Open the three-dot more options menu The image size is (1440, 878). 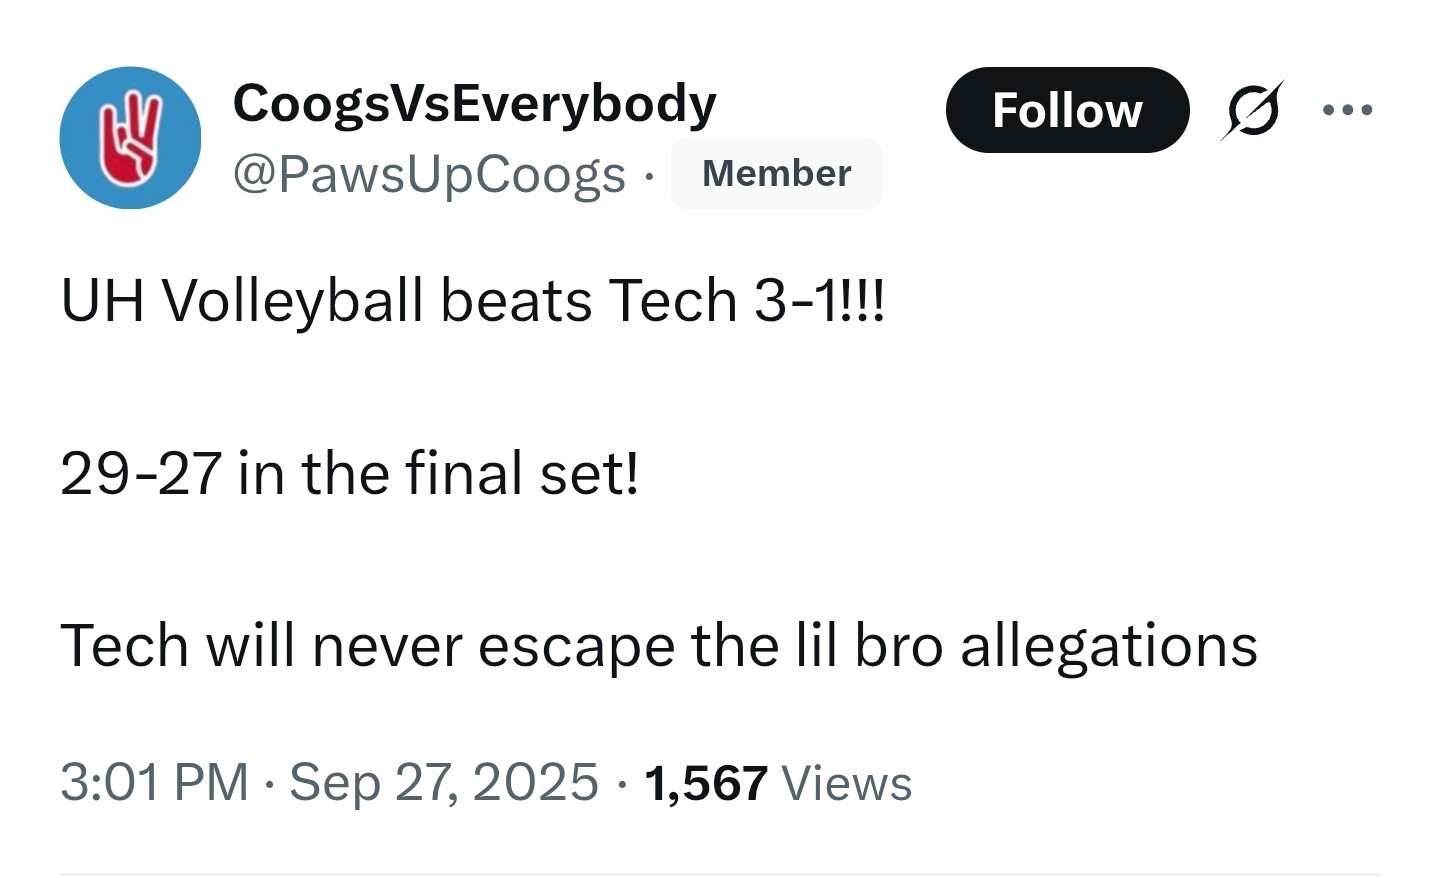(1347, 110)
